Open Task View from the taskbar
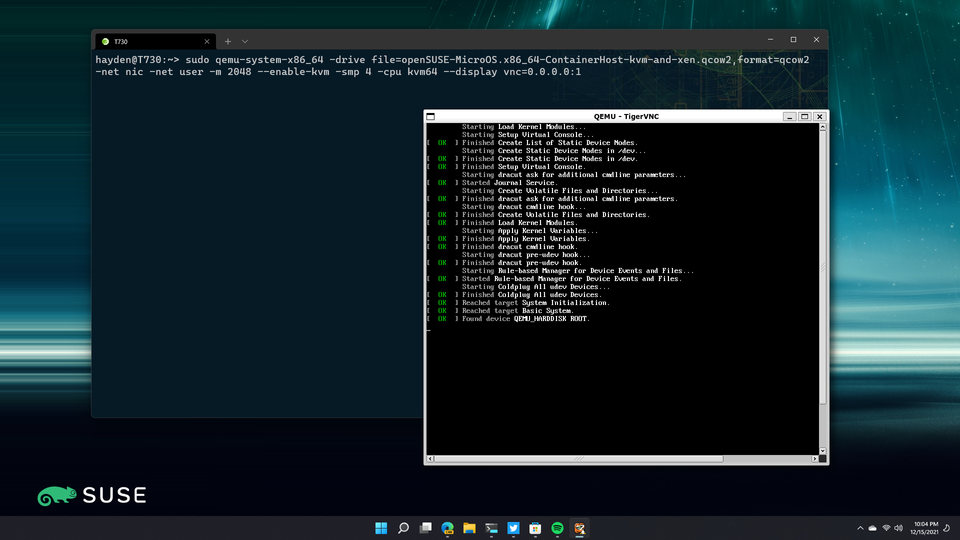Viewport: 960px width, 540px height. coord(425,527)
